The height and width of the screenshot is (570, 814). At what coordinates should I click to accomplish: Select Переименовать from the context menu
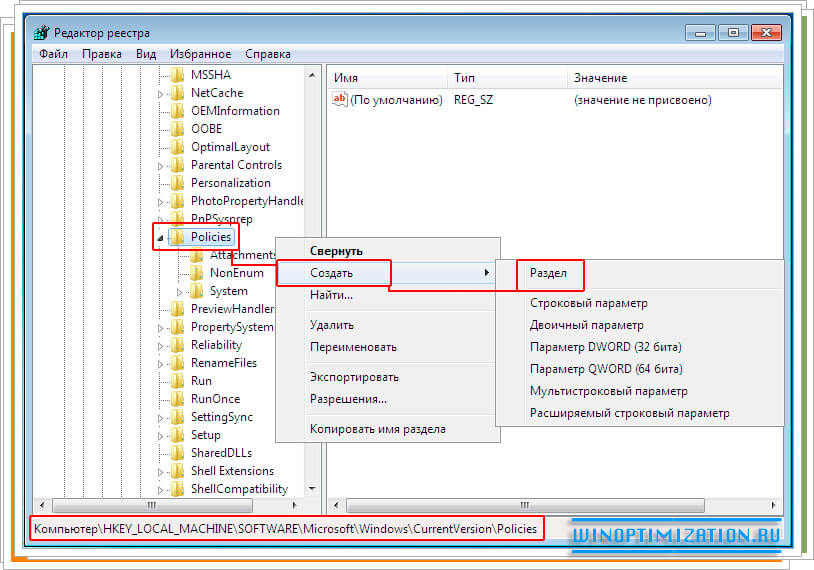353,347
